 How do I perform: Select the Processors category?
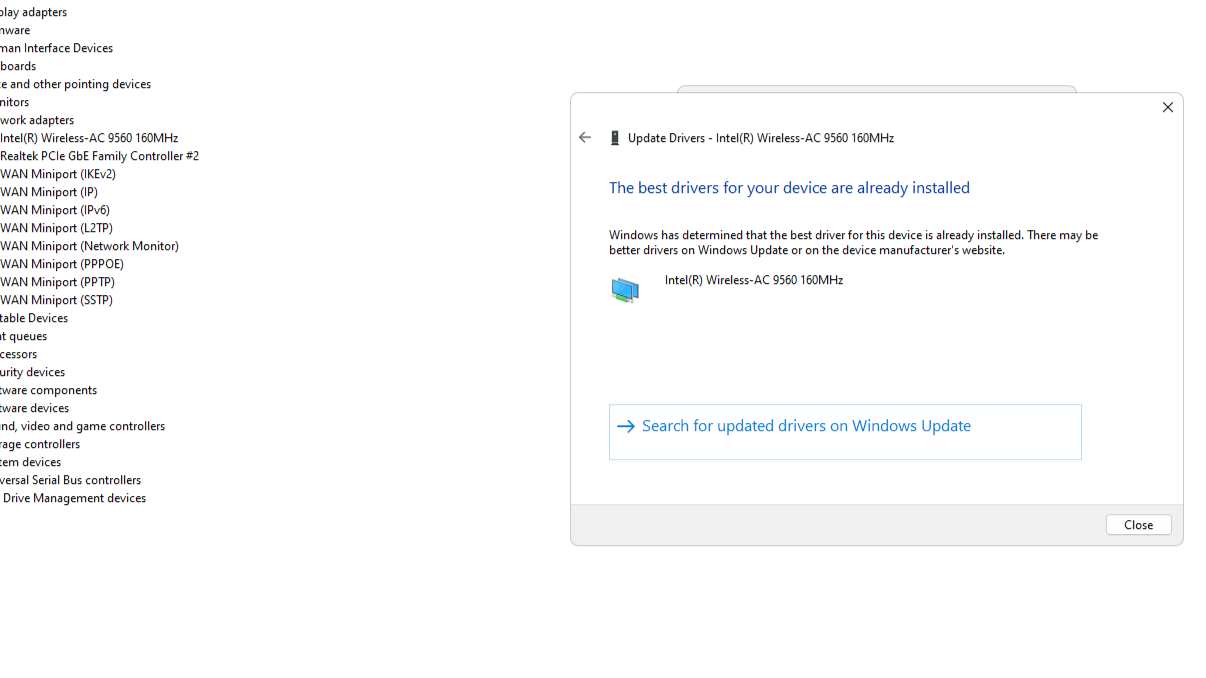18,354
